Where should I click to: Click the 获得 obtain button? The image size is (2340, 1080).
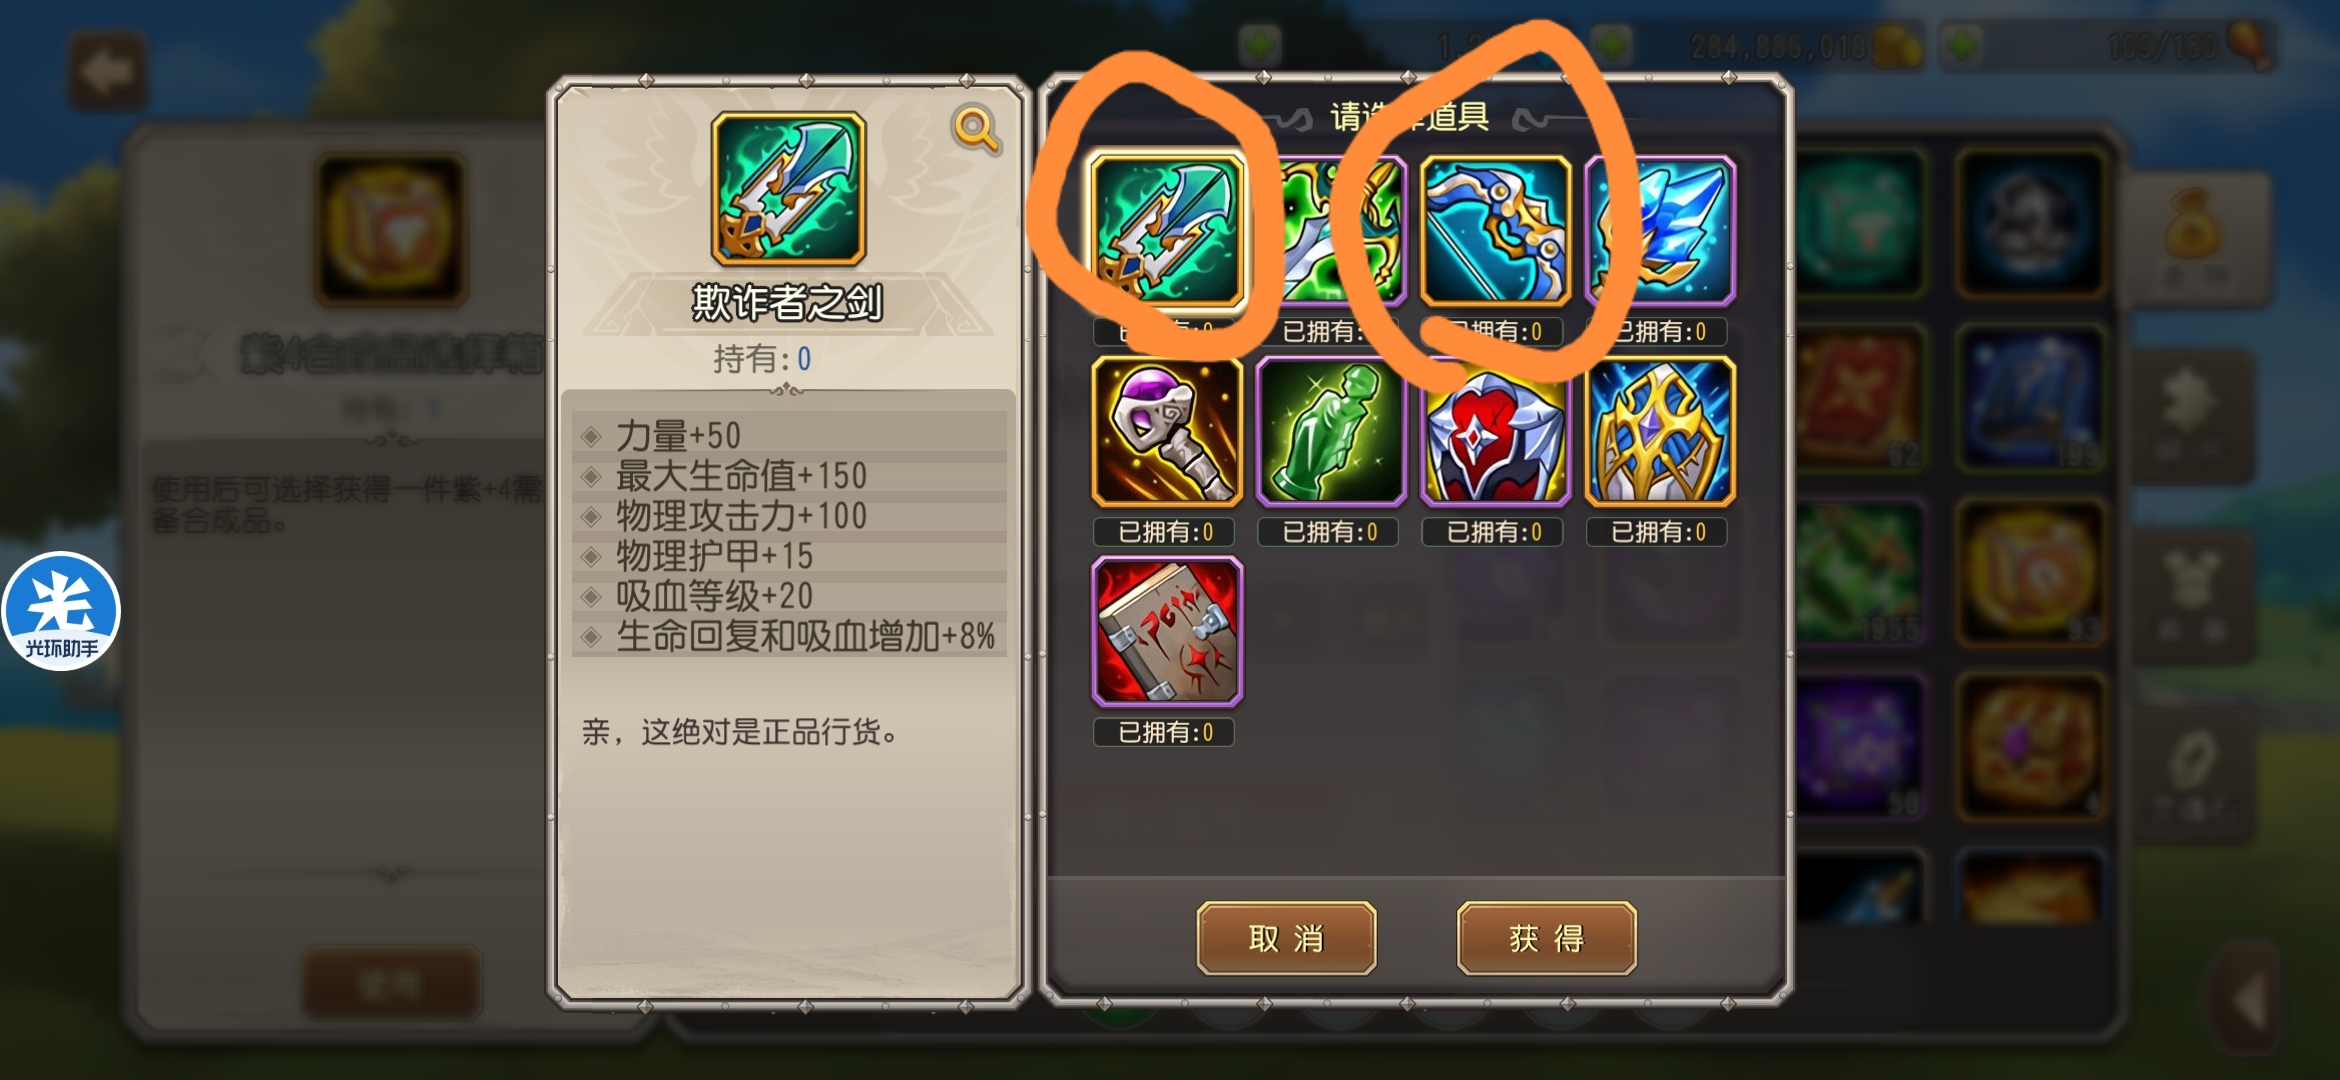[1546, 938]
